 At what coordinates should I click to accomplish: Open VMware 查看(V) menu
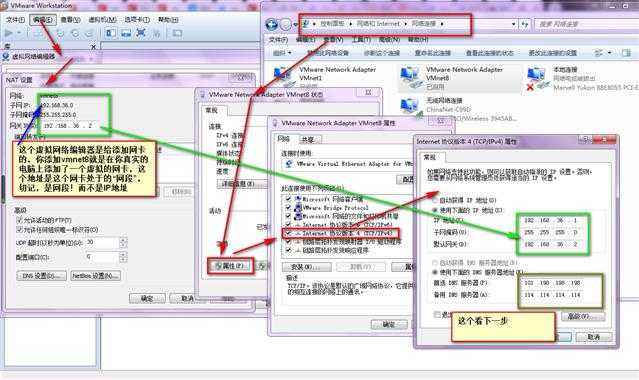tap(71, 20)
